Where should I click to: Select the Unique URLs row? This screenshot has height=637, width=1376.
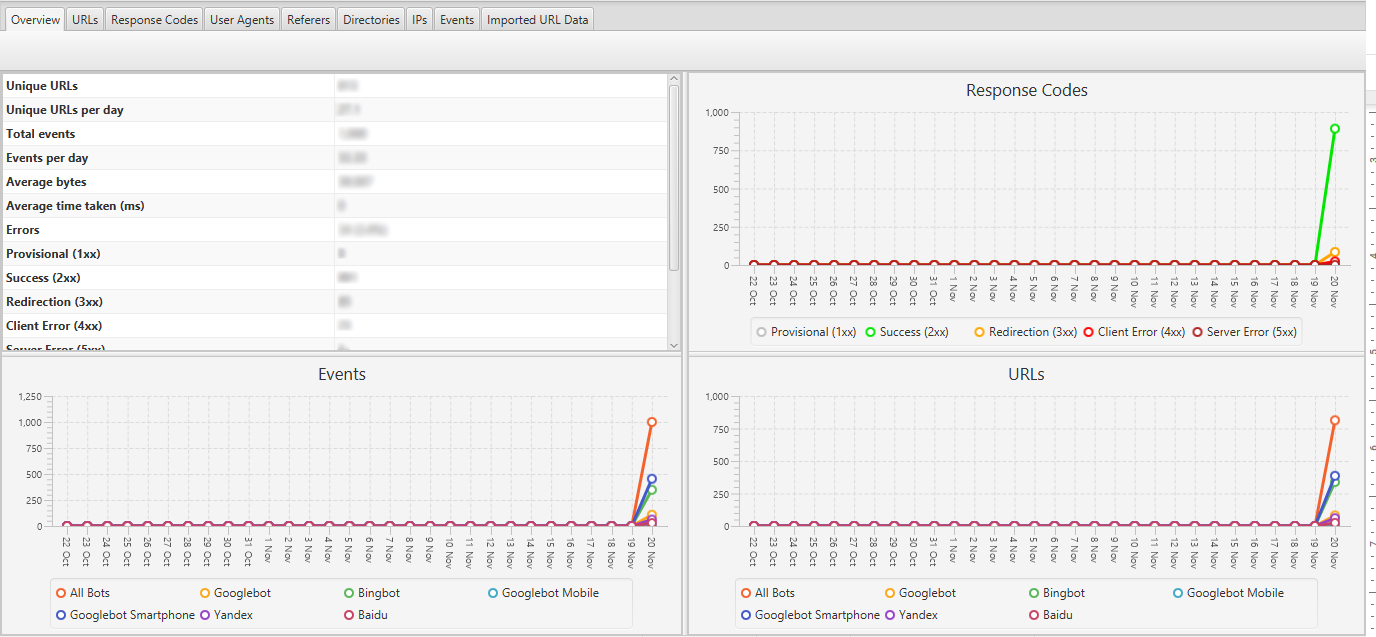point(170,86)
